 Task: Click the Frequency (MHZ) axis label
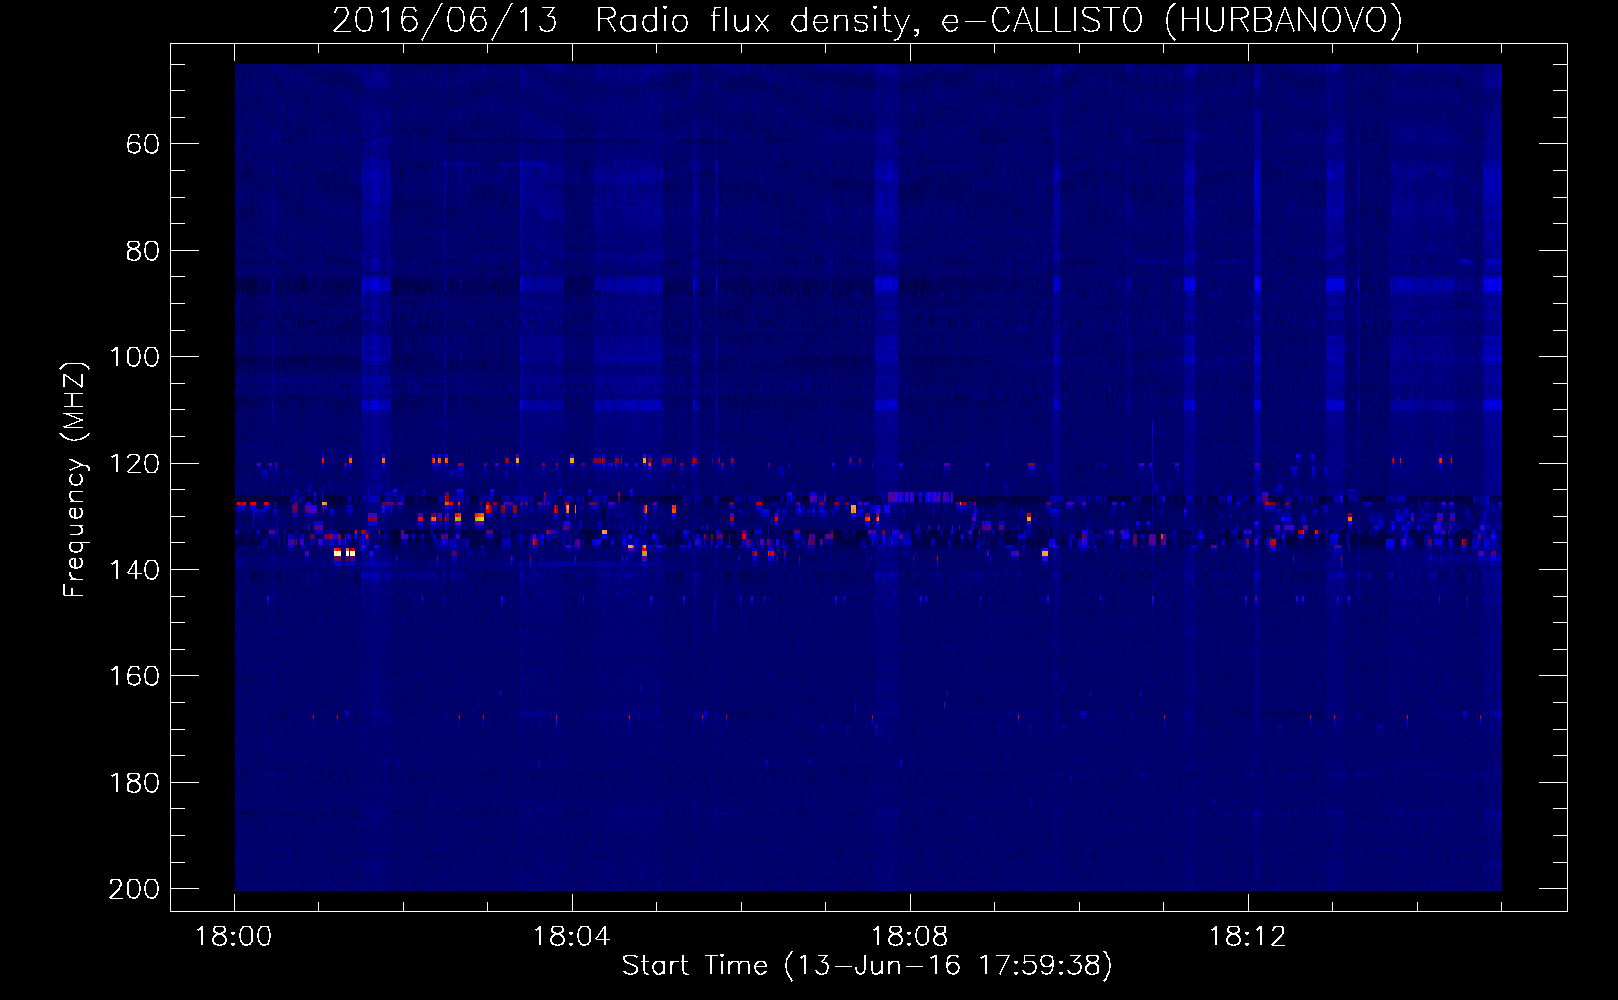75,479
